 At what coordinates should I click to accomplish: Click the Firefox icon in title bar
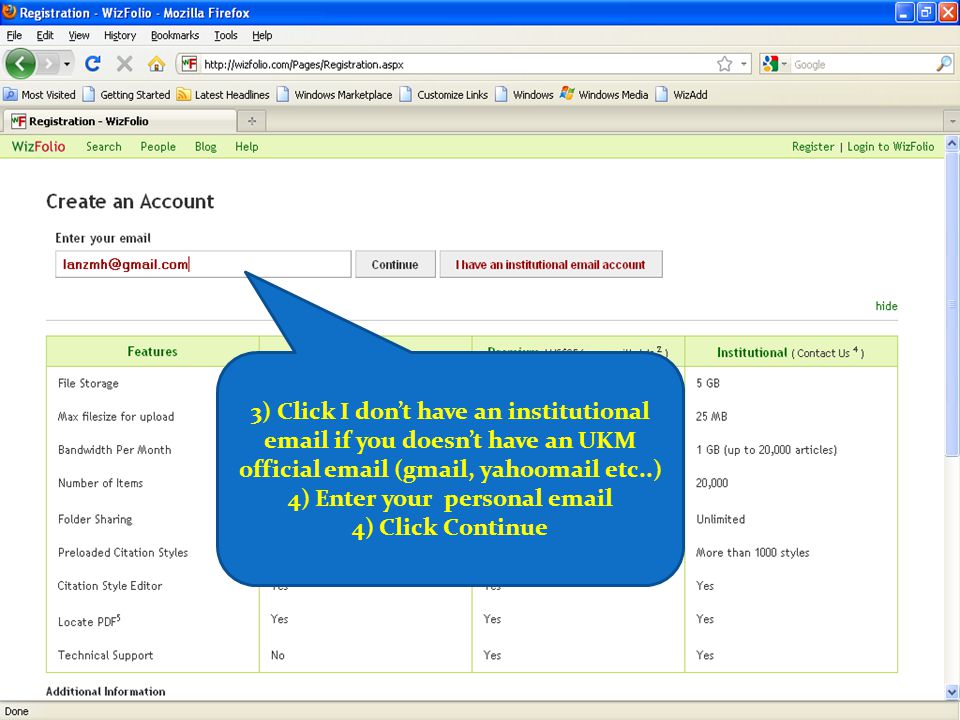pos(9,12)
